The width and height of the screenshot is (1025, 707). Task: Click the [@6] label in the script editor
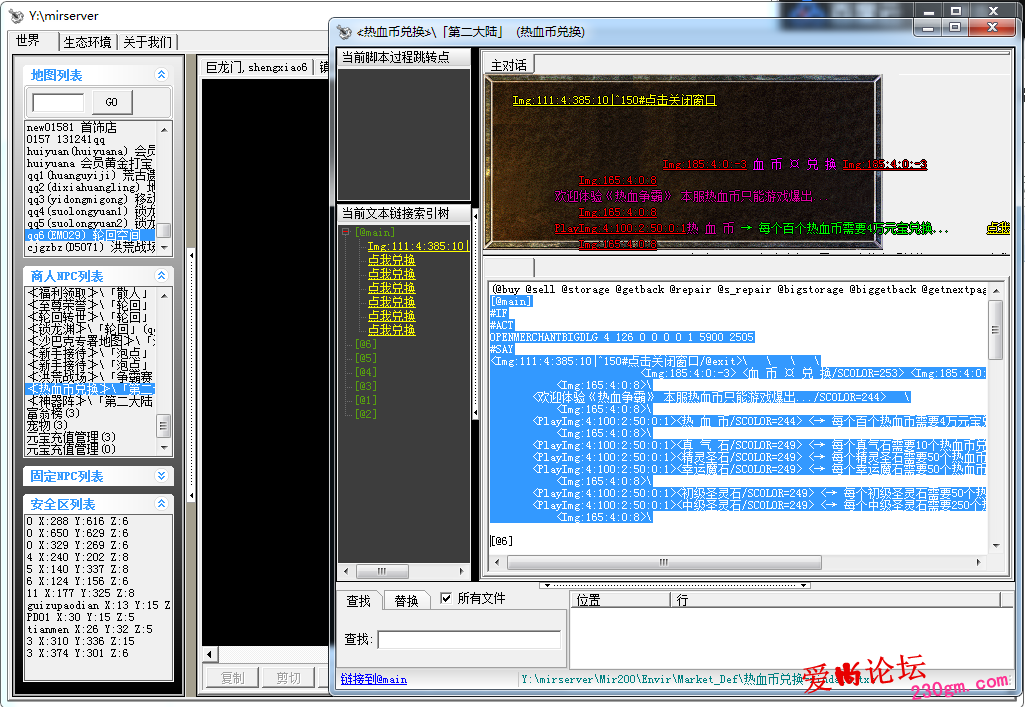(x=501, y=540)
